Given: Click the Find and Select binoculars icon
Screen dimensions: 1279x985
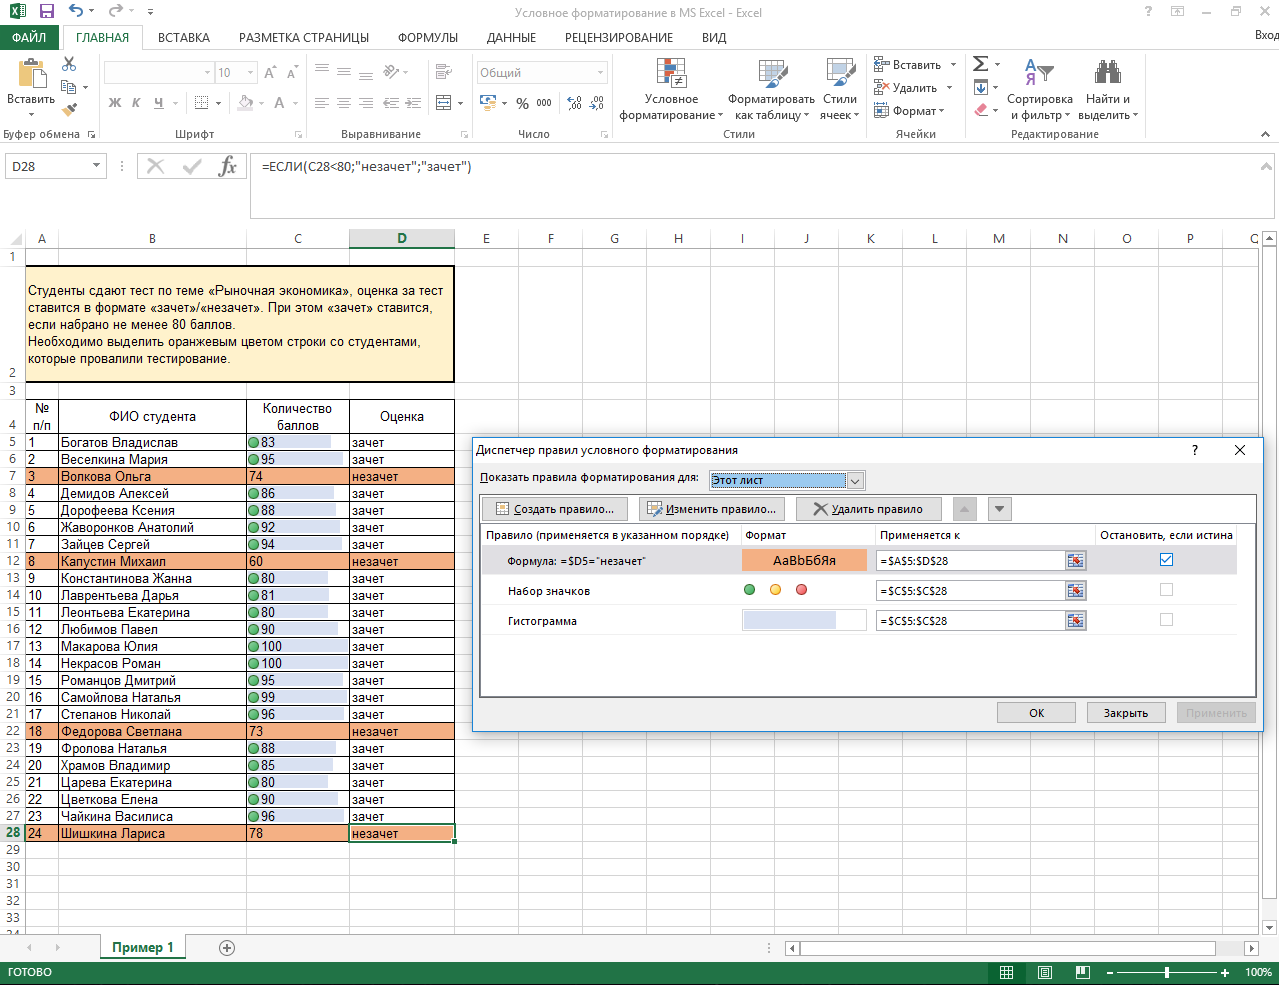Looking at the screenshot, I should [x=1107, y=73].
